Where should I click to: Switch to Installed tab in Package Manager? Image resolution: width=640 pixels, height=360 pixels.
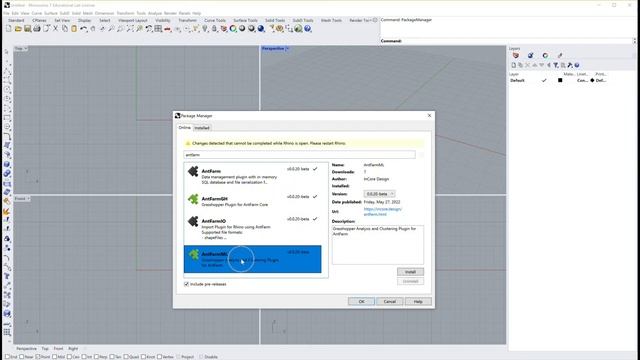(202, 128)
